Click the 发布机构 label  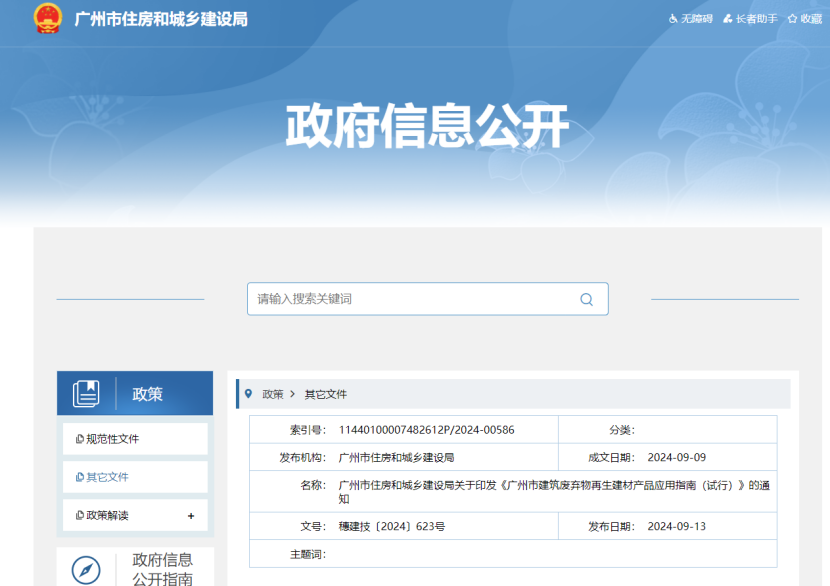(x=302, y=457)
